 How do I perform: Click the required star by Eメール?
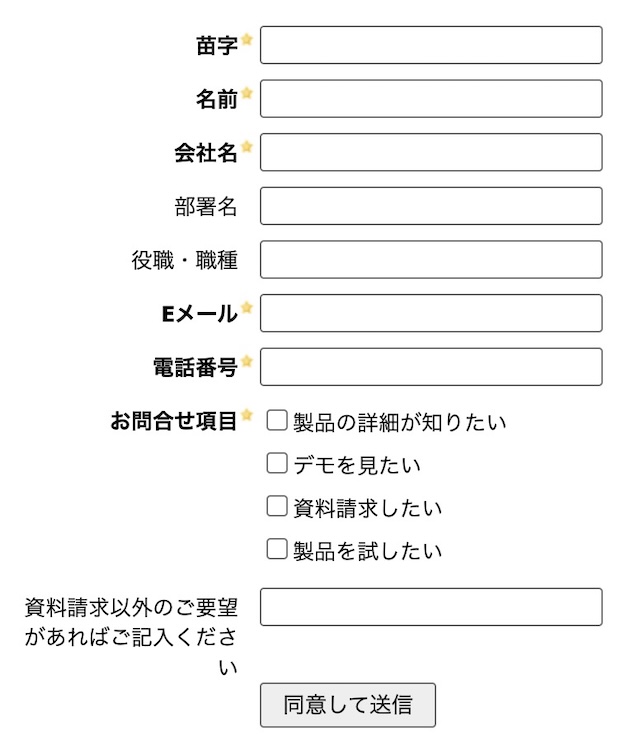click(x=247, y=308)
